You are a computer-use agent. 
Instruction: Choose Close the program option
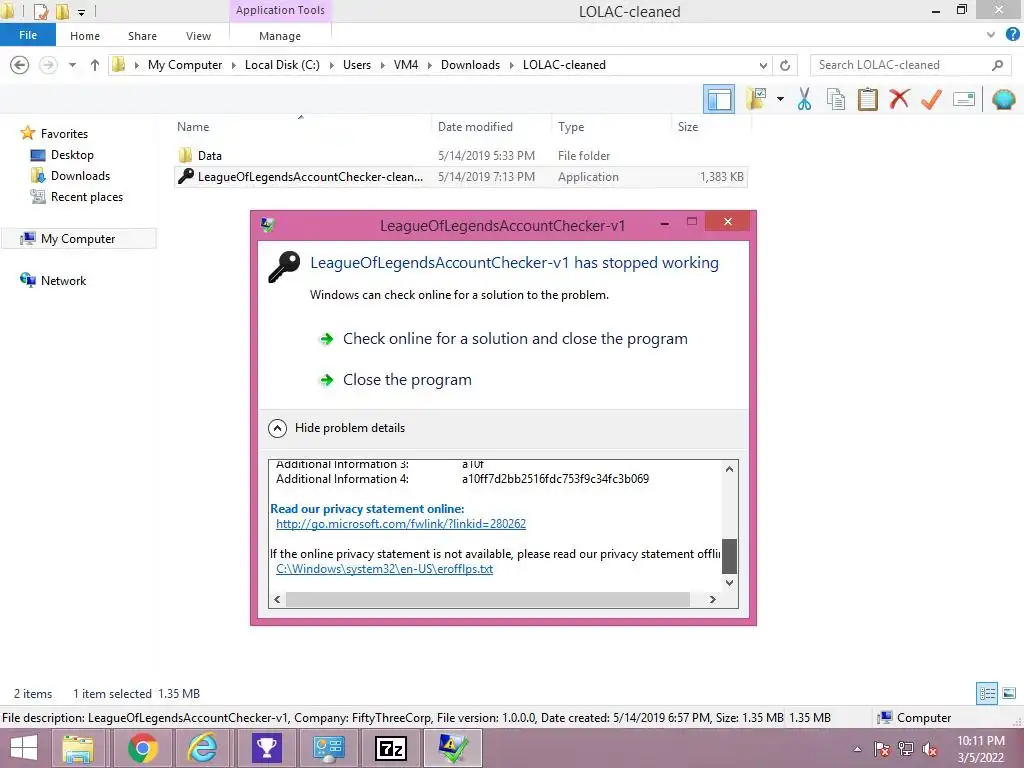pyautogui.click(x=407, y=379)
